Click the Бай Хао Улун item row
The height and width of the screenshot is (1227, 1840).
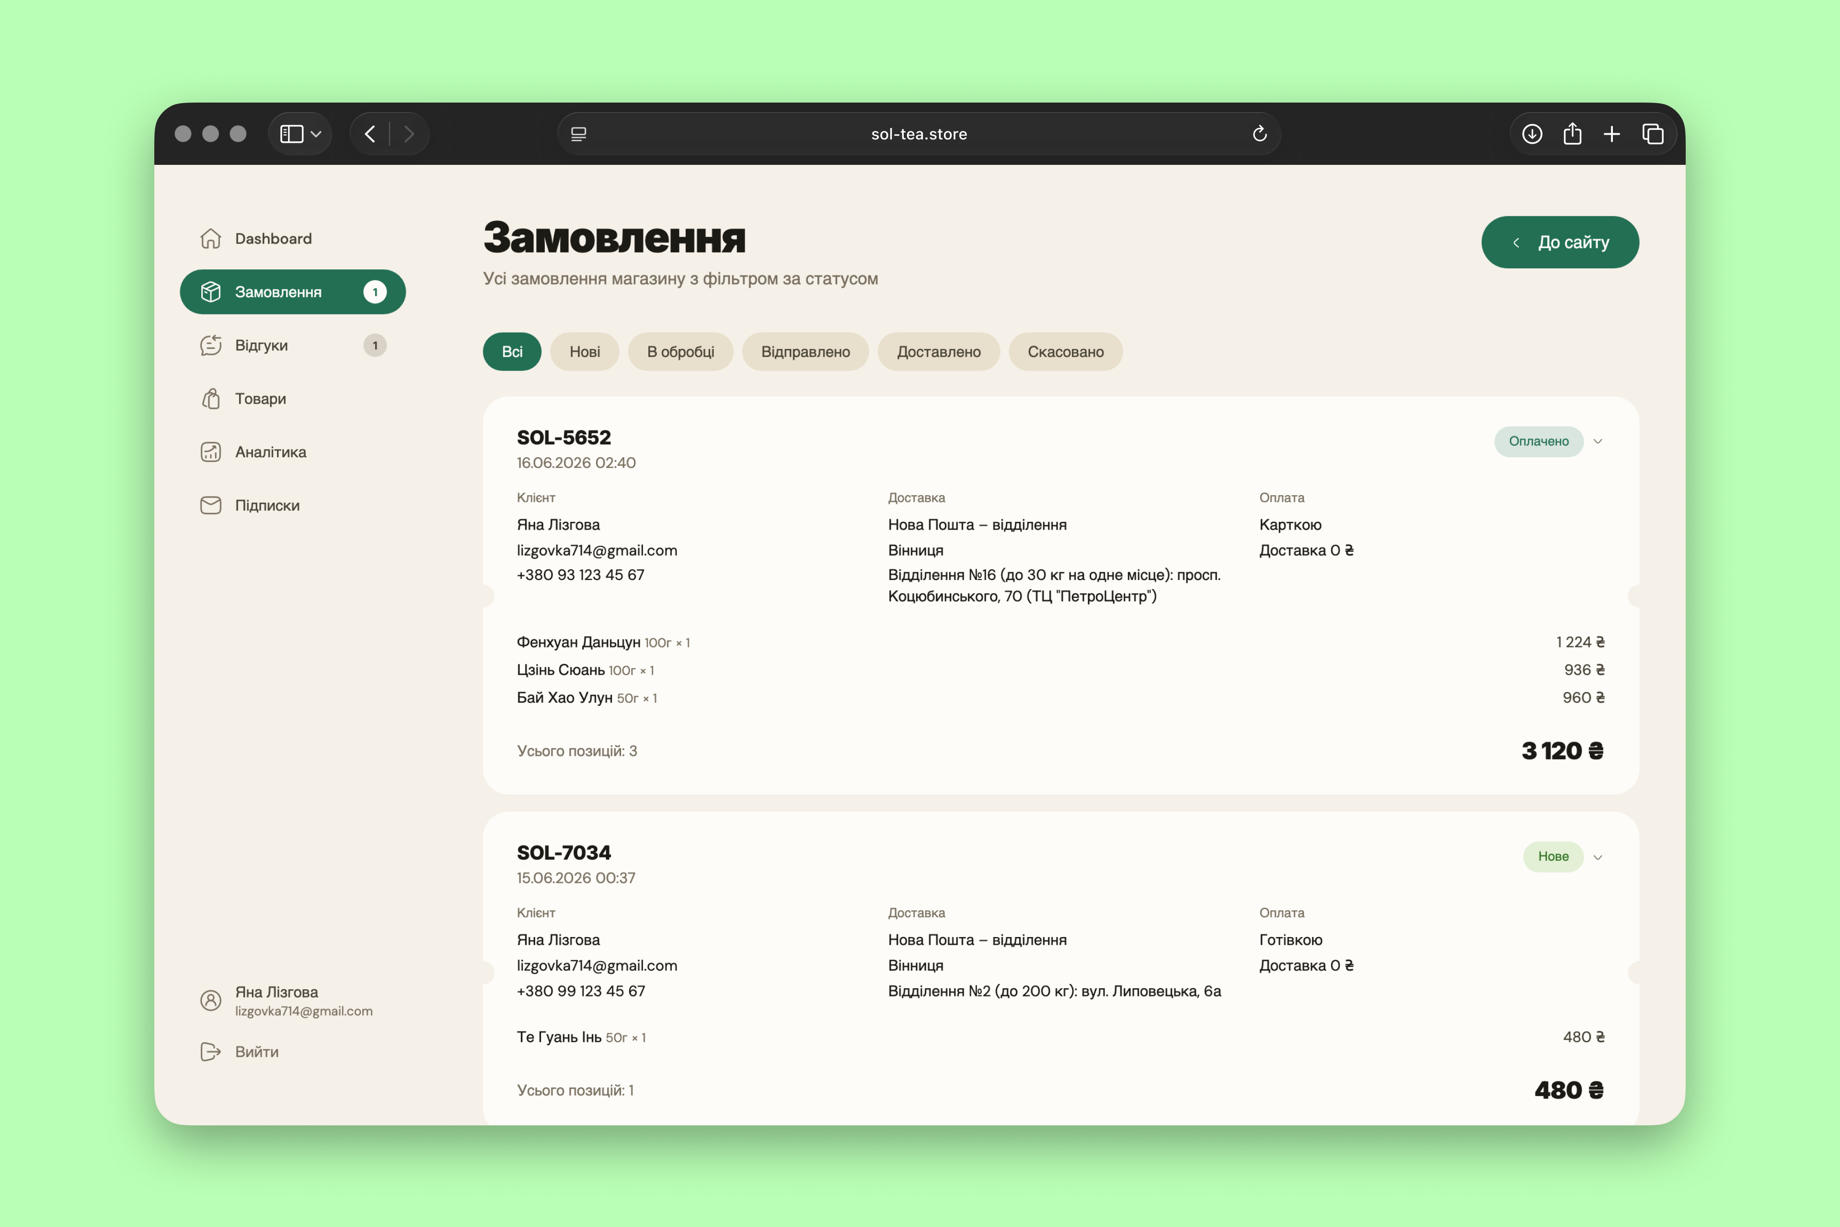pyautogui.click(x=1060, y=698)
